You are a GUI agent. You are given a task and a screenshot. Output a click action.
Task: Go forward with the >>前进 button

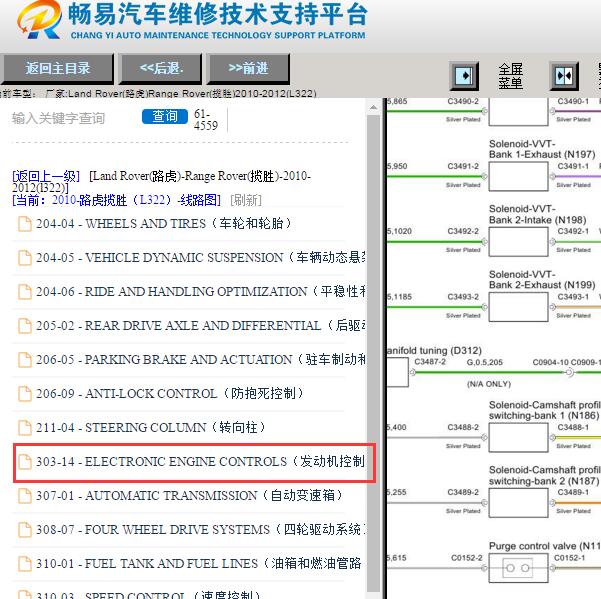pyautogui.click(x=248, y=69)
